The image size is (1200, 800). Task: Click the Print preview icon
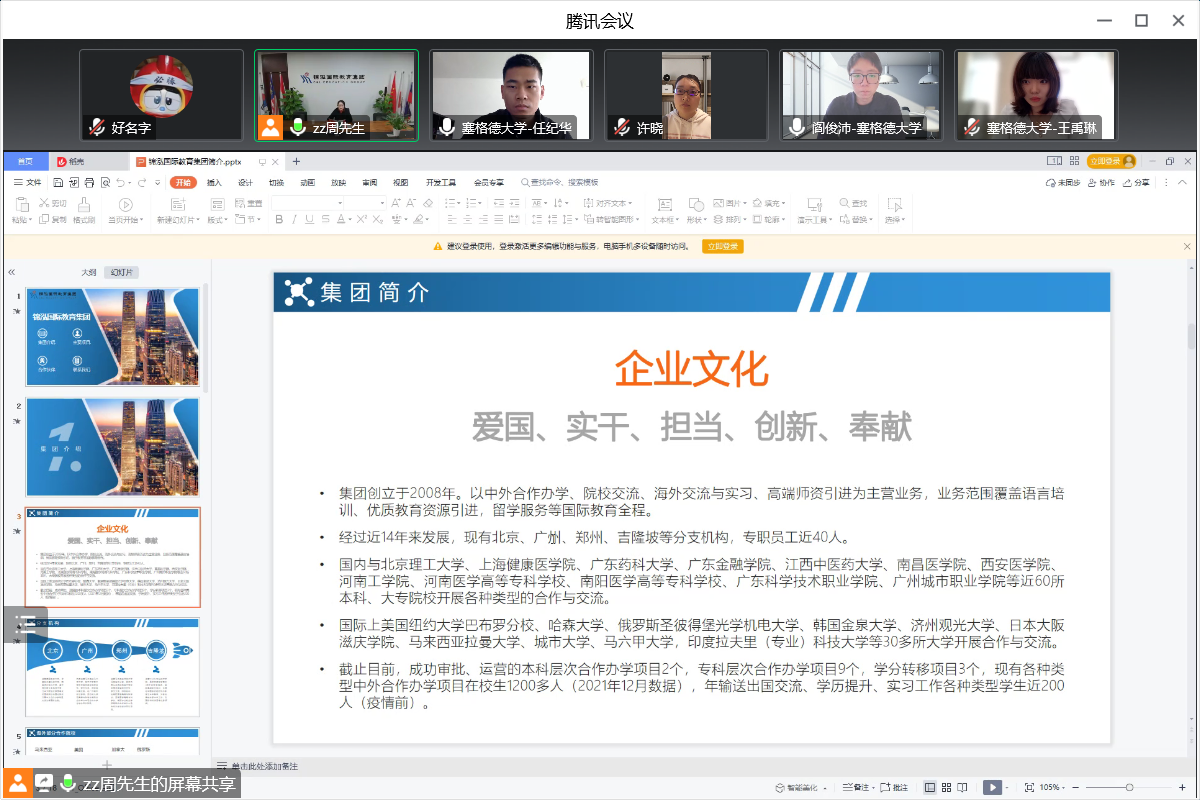point(105,182)
